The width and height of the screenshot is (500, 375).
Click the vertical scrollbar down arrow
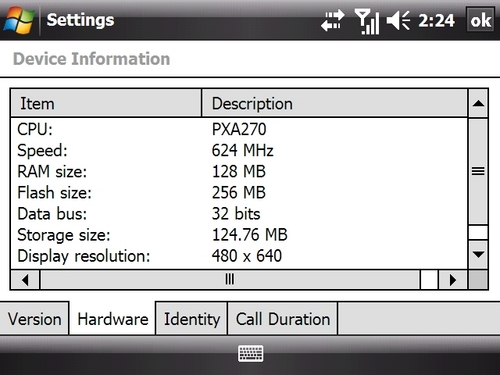(478, 255)
